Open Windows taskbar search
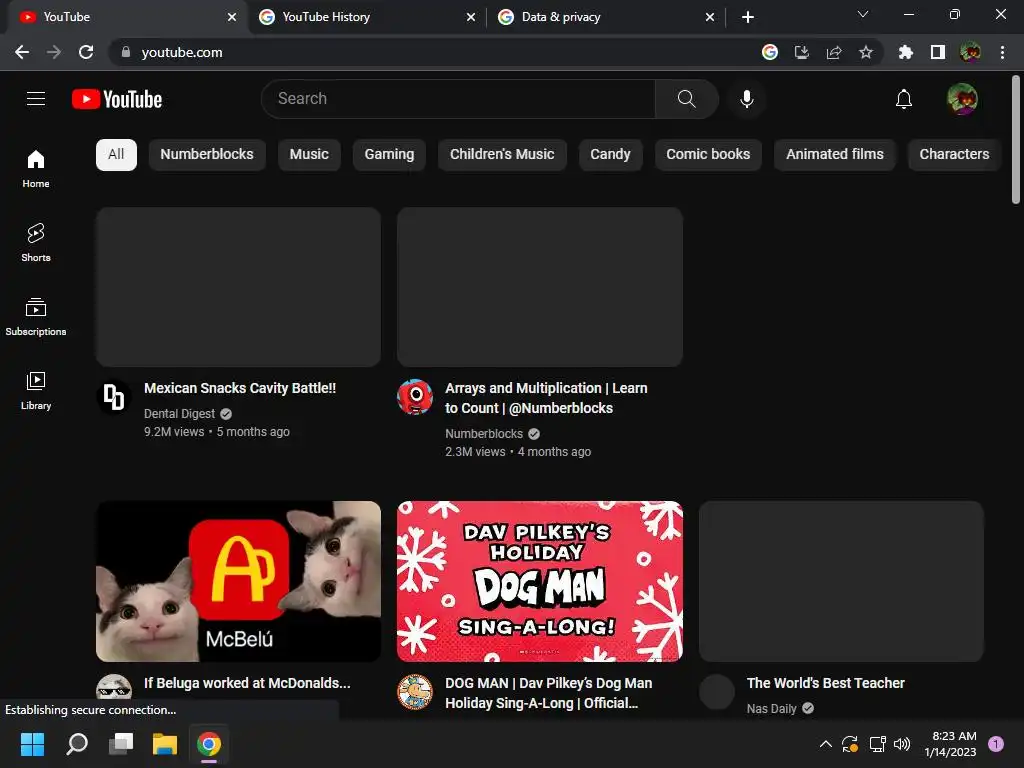The height and width of the screenshot is (768, 1024). (76, 744)
